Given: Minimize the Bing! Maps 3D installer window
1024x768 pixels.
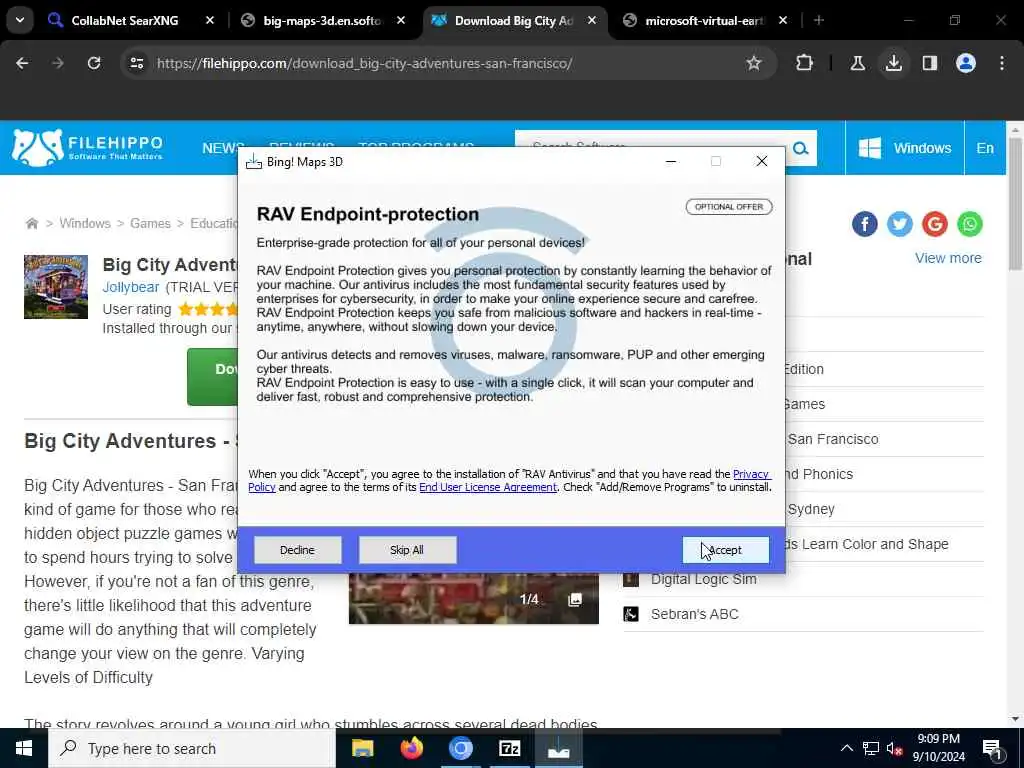Looking at the screenshot, I should pos(671,161).
